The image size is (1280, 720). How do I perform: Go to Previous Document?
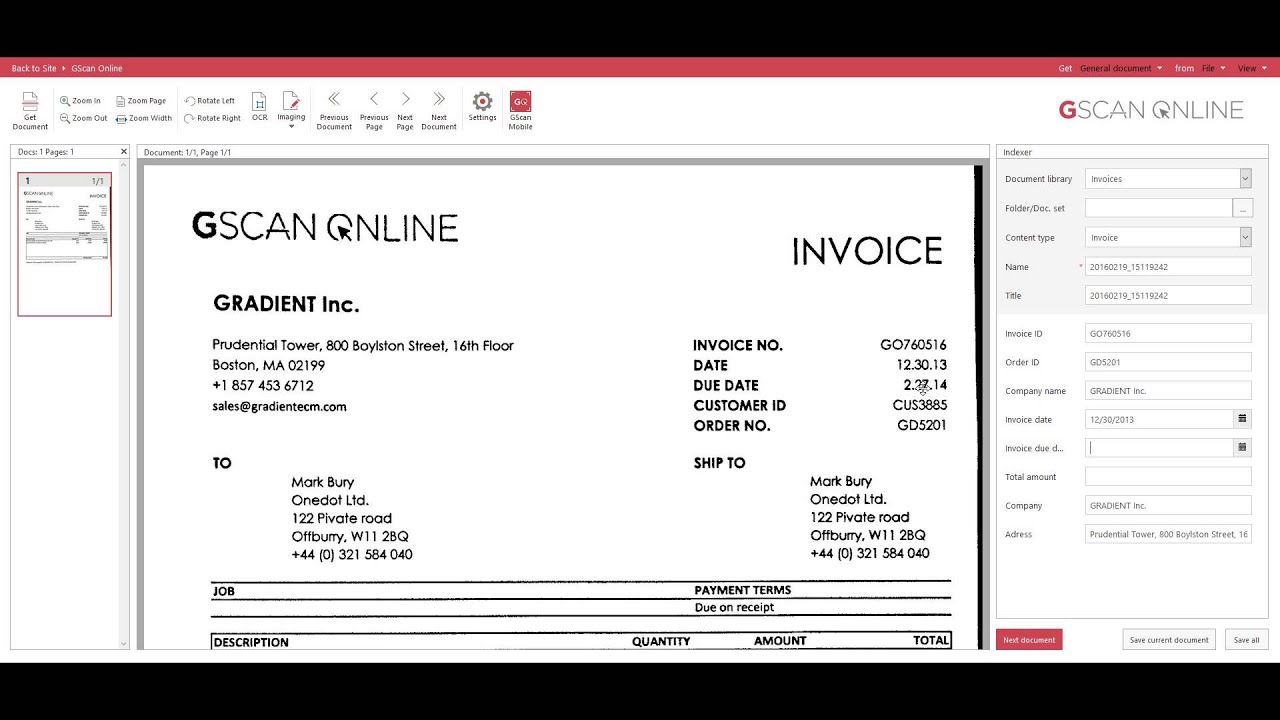tap(334, 110)
